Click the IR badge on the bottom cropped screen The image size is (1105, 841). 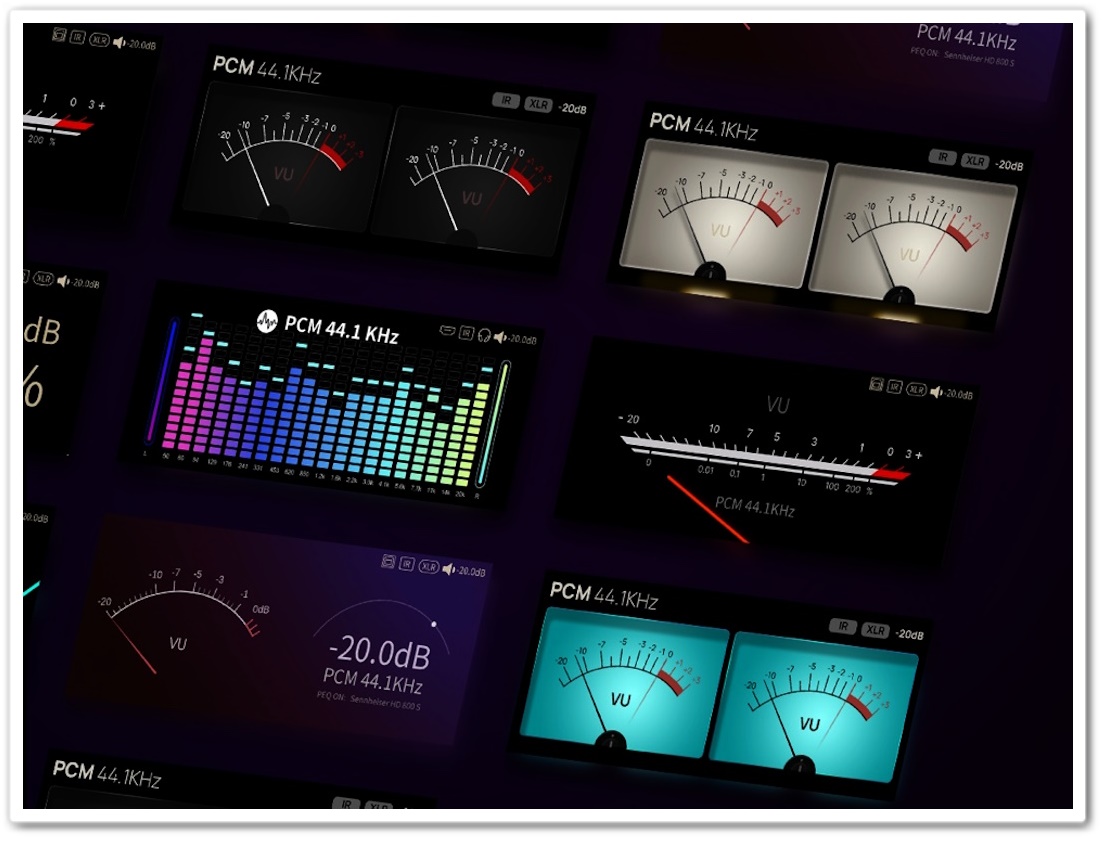pos(346,804)
